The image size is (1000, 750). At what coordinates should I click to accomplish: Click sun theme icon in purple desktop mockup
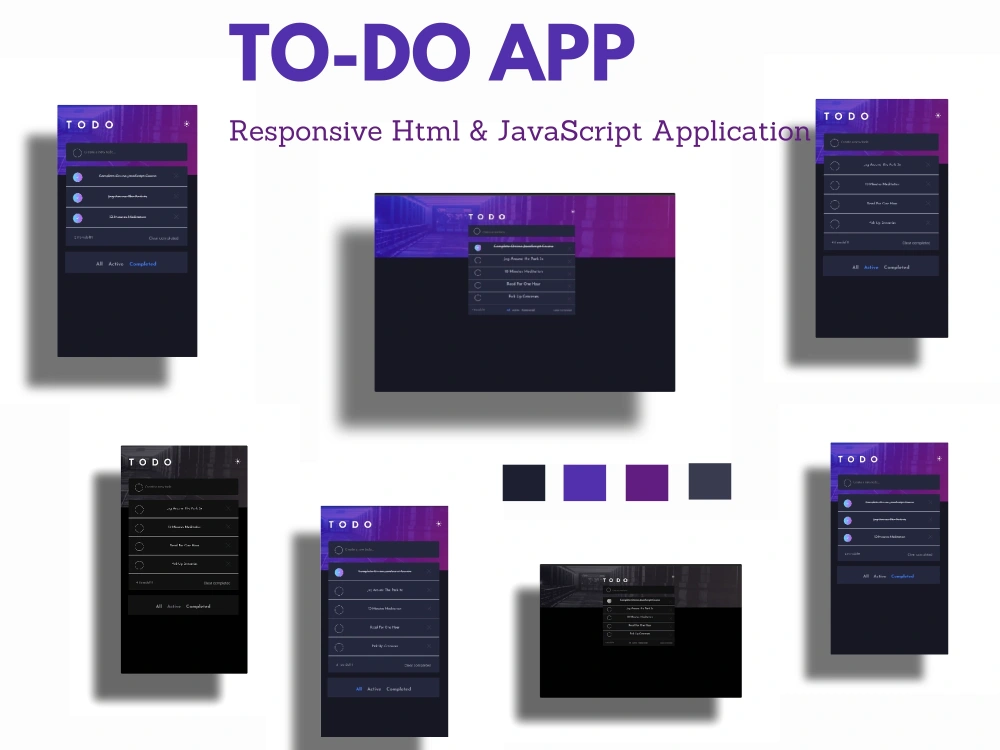click(x=573, y=211)
